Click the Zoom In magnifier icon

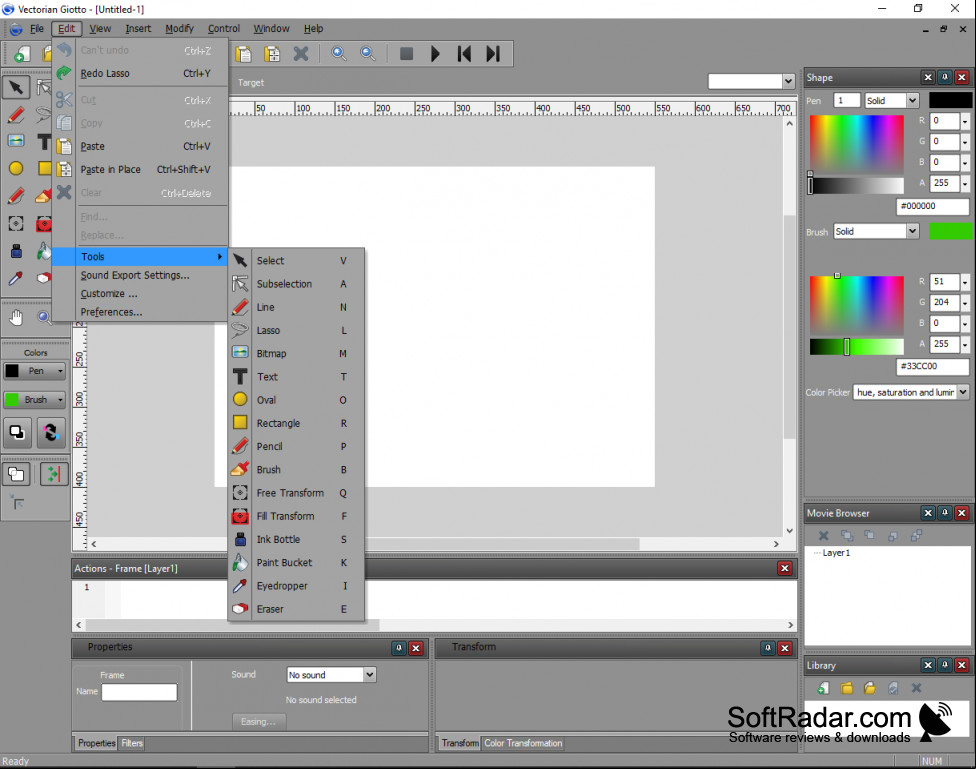pos(339,54)
